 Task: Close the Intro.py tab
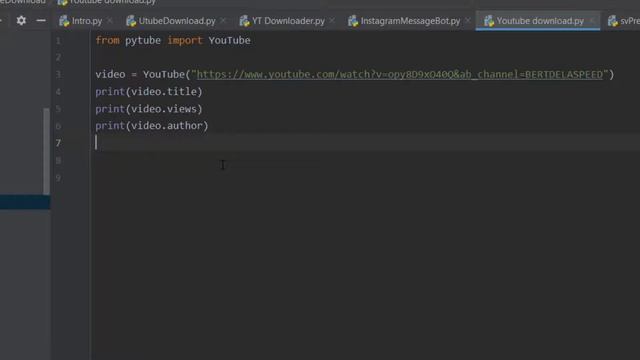[109, 20]
